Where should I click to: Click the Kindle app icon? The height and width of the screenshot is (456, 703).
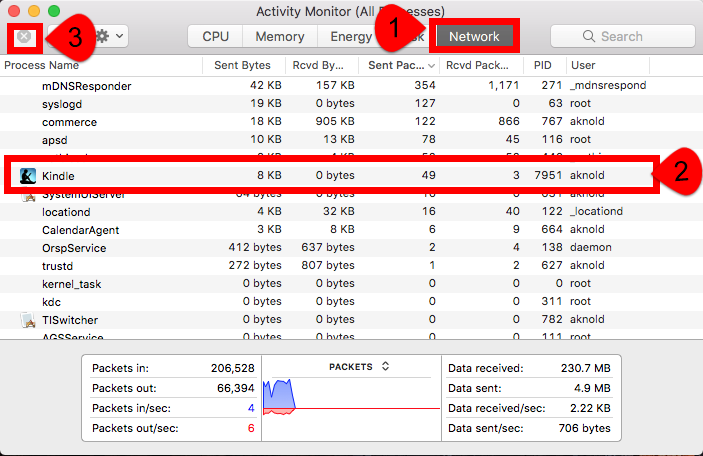pos(29,176)
